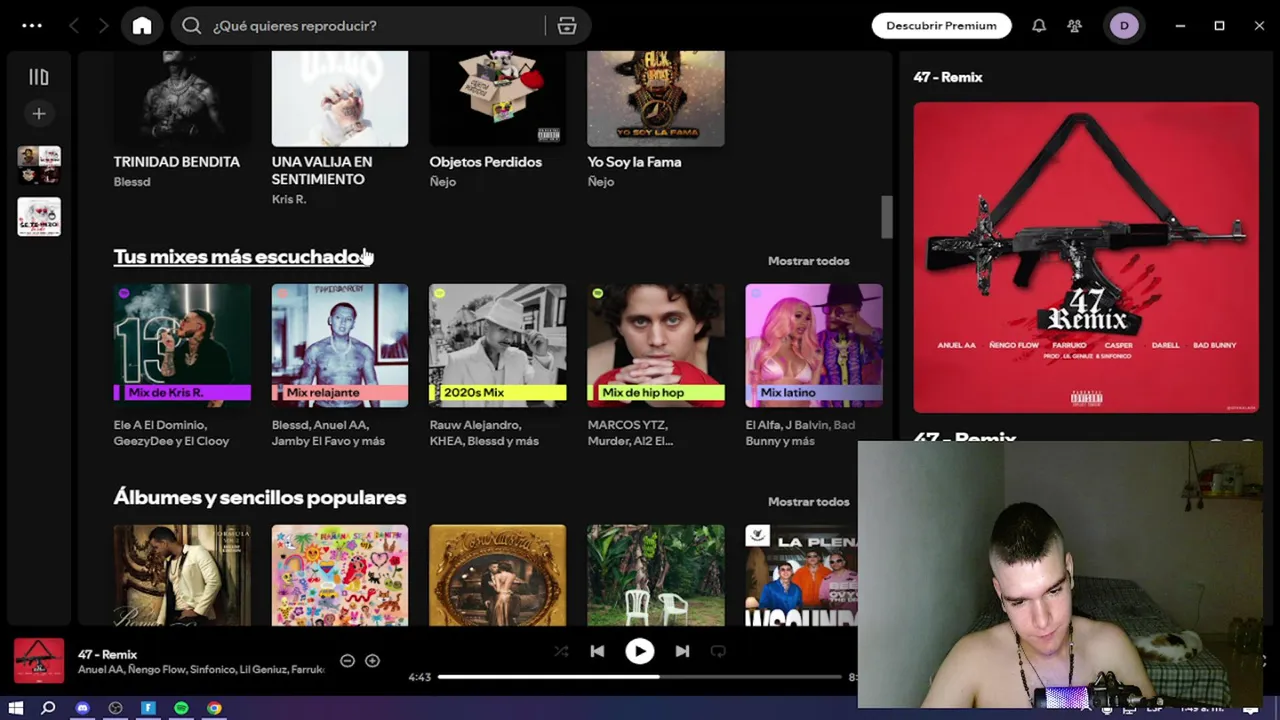1280x720 pixels.
Task: Open second playlist thumbnail in sidebar
Action: (39, 216)
